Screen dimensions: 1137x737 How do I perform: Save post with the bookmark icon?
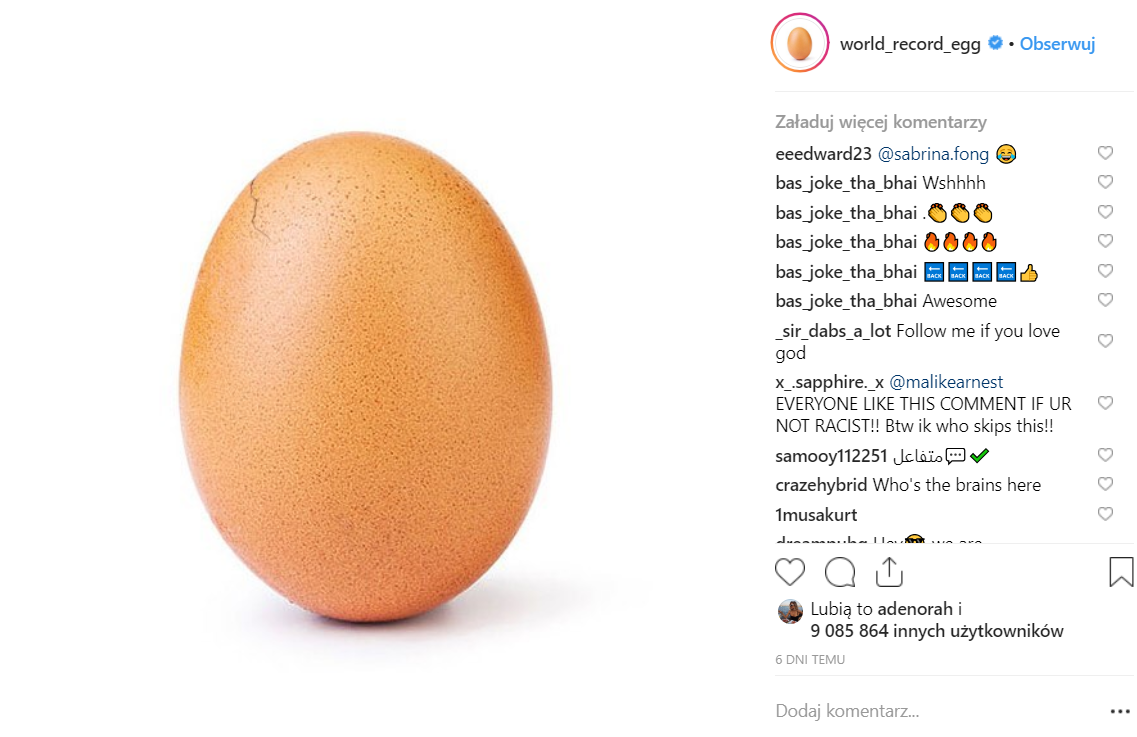(1121, 572)
